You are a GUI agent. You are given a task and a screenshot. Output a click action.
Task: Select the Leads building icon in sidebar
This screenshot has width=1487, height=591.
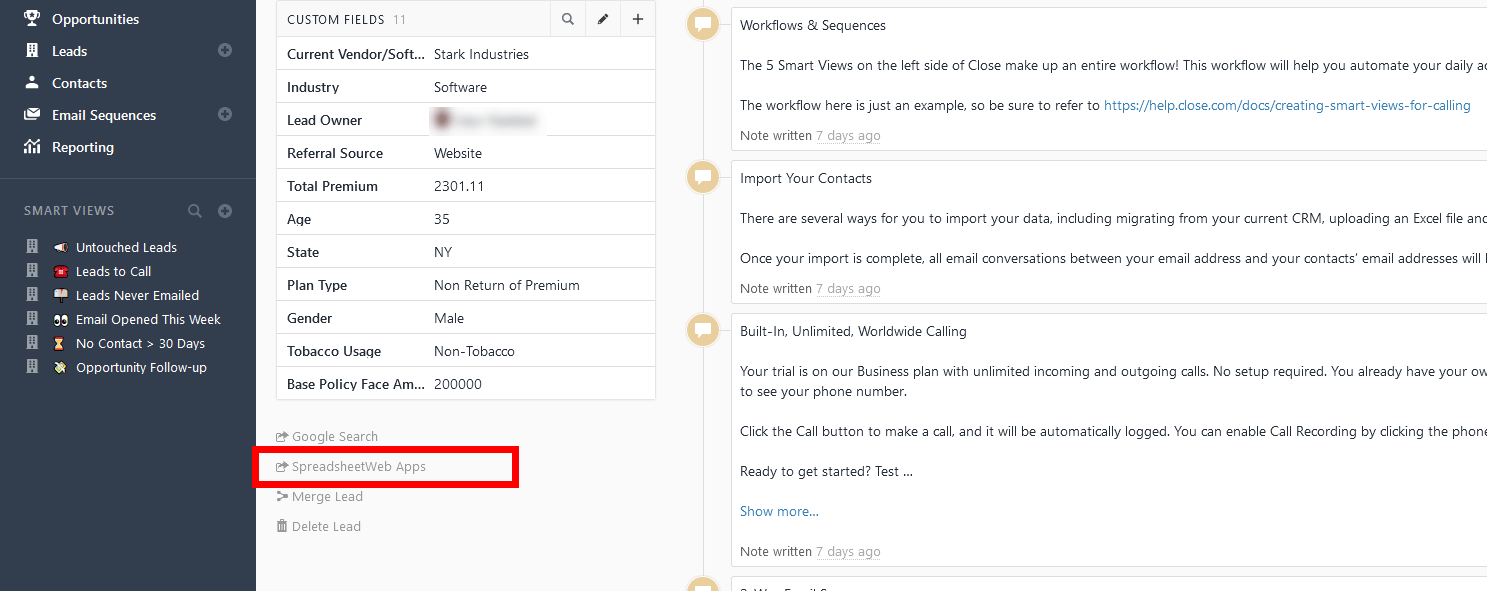coord(32,50)
